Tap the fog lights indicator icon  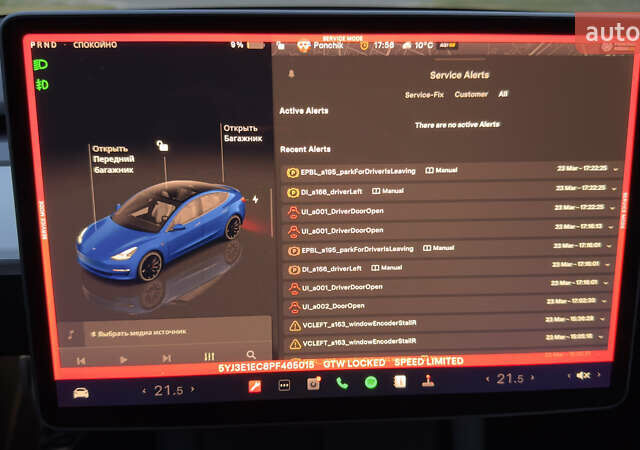(x=41, y=85)
